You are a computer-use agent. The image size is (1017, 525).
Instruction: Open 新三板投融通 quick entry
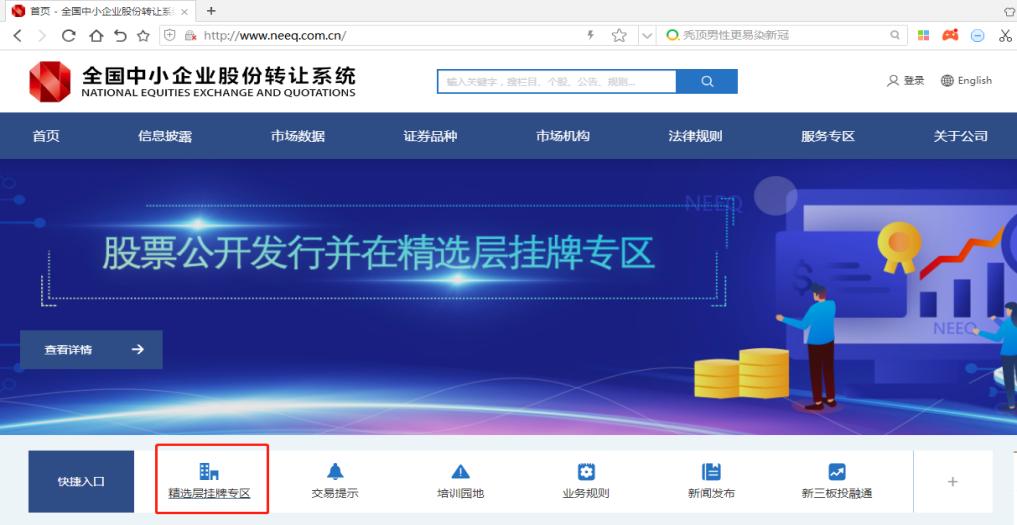point(837,493)
